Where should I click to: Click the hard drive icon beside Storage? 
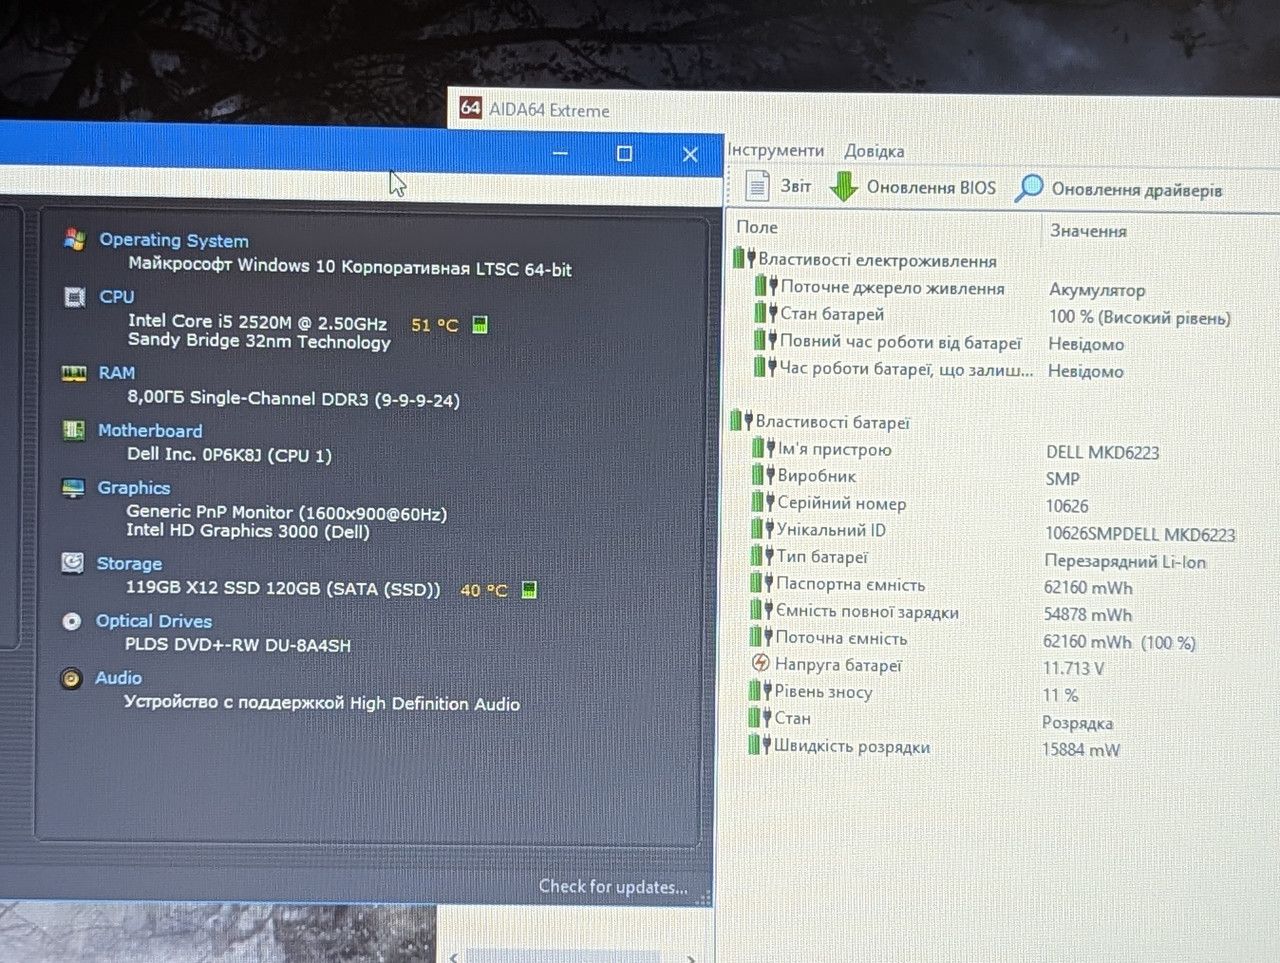click(72, 563)
